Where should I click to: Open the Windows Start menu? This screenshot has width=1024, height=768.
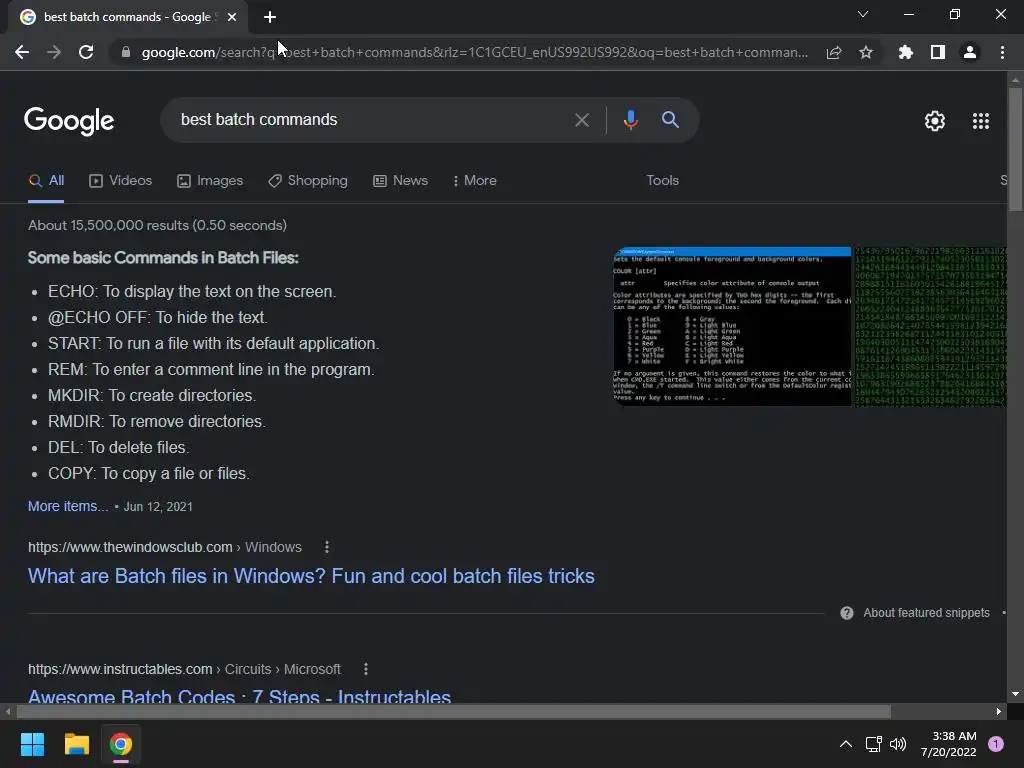coord(32,744)
